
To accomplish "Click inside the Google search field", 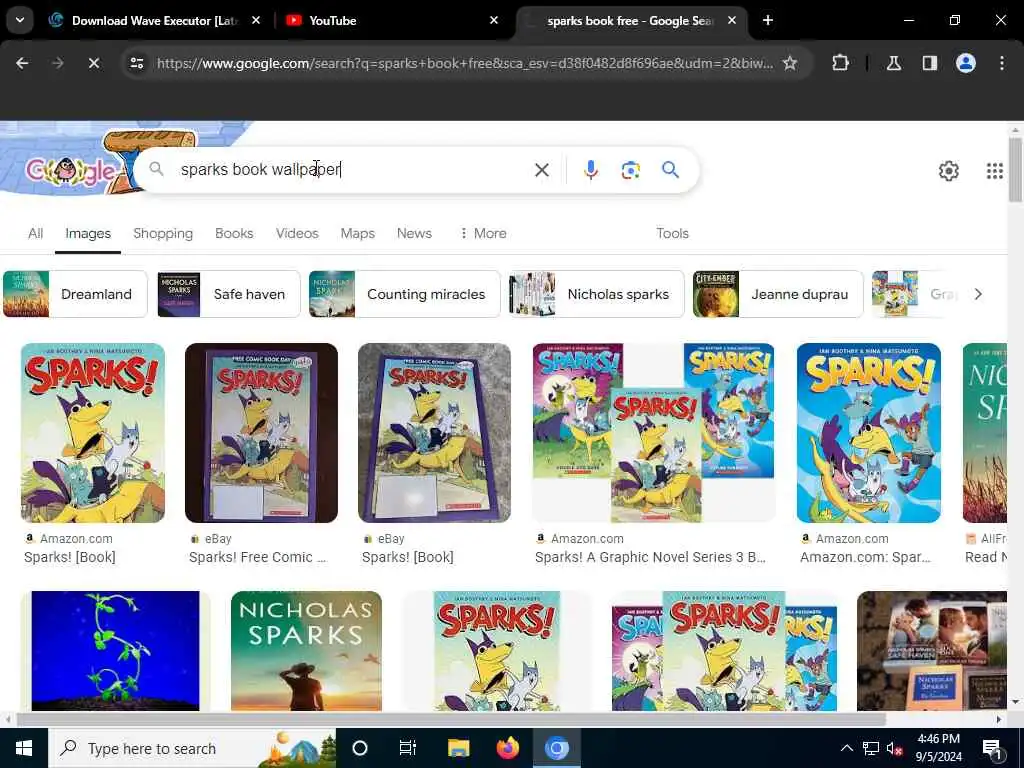I will tap(353, 170).
